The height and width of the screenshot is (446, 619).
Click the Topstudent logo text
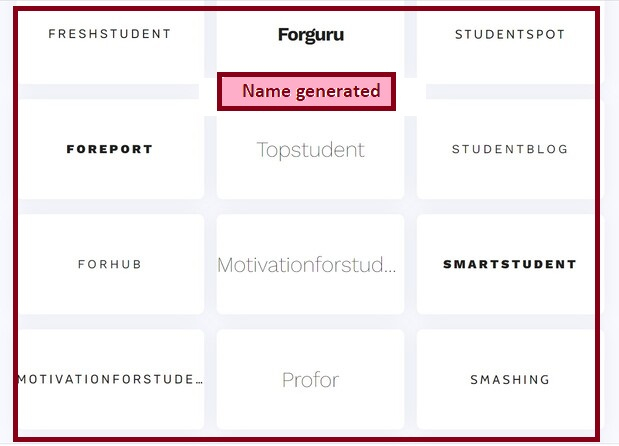click(x=310, y=150)
